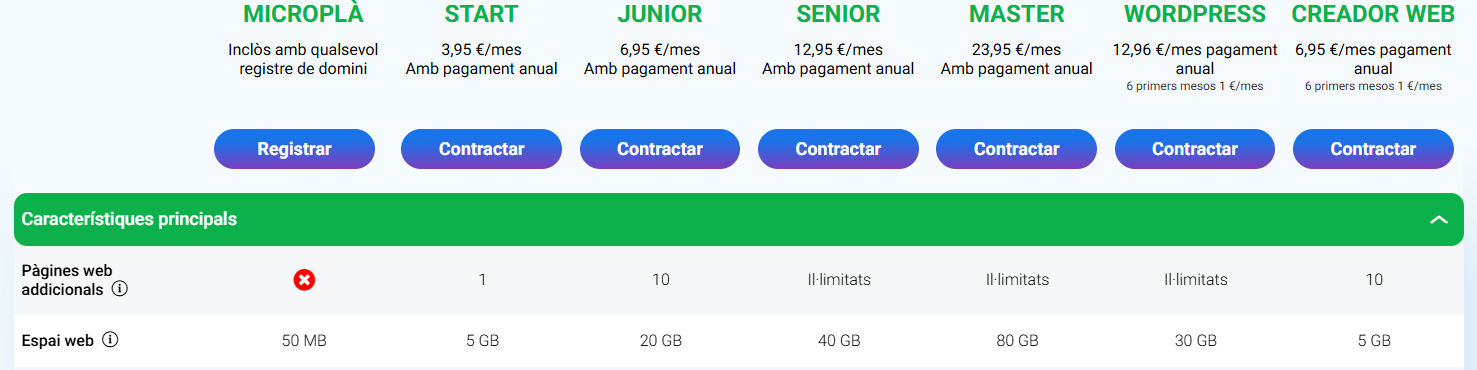Select the START plan heading
The width and height of the screenshot is (1477, 370).
pos(482,14)
